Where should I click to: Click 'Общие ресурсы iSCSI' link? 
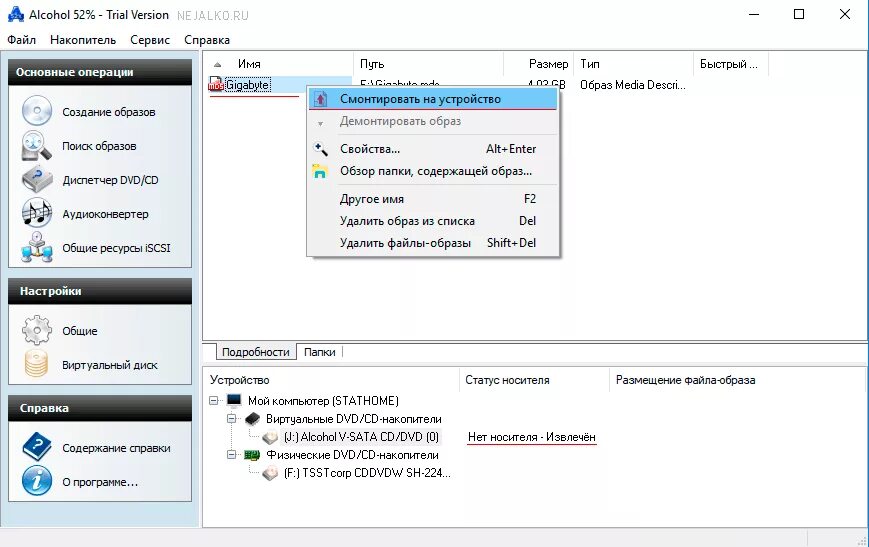116,248
